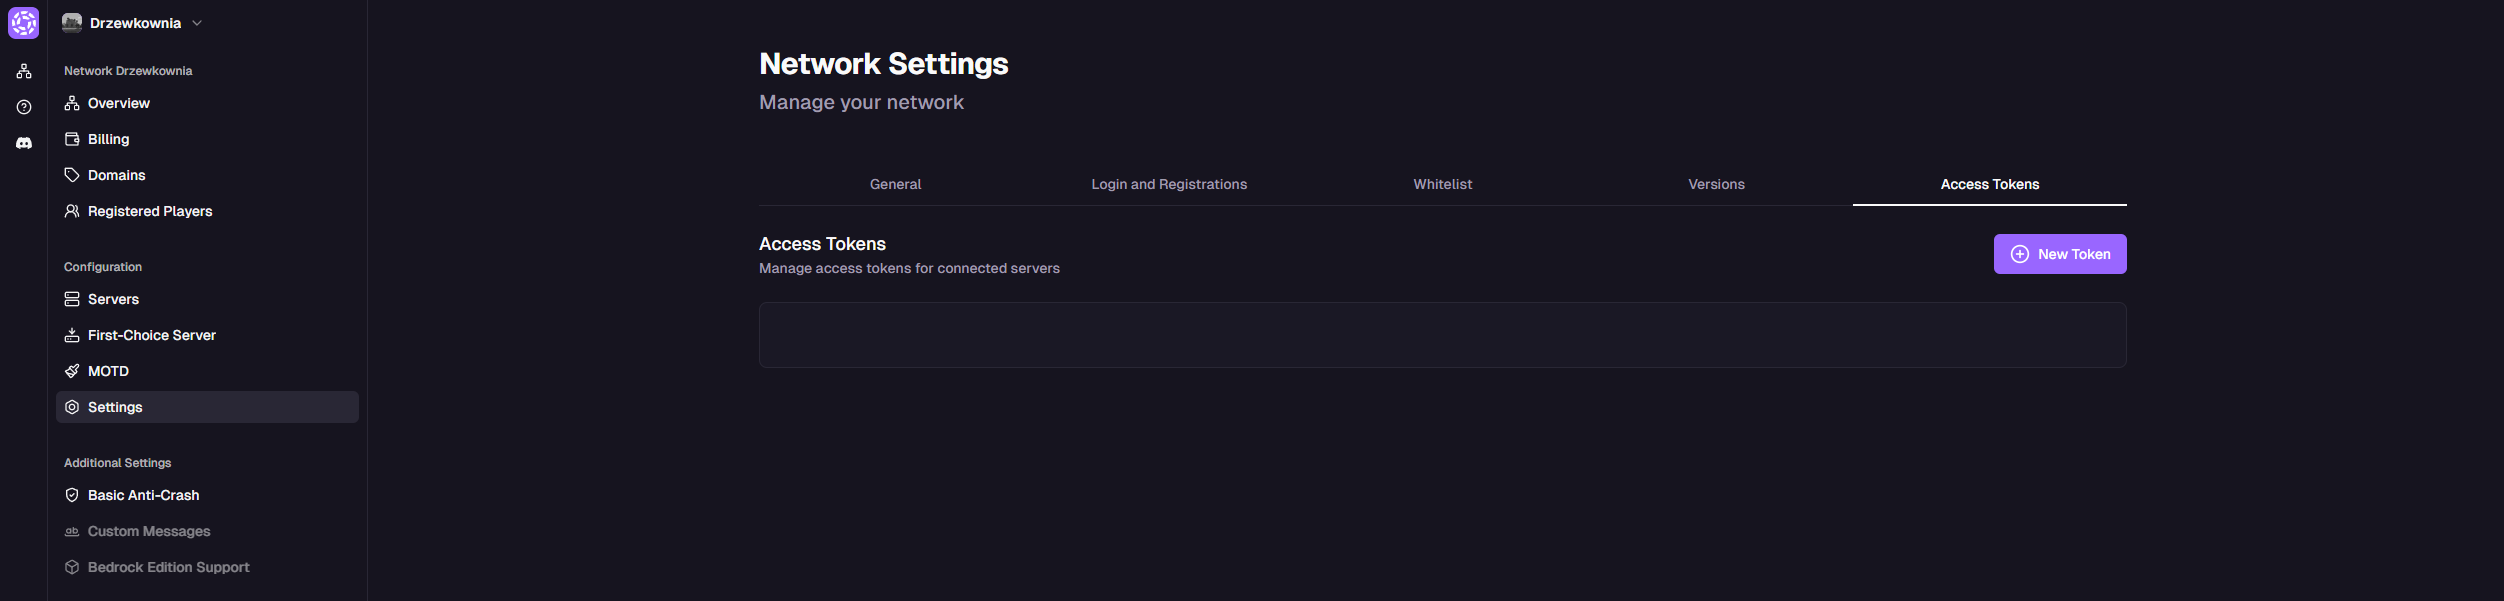Screen dimensions: 2504x601
Task: Select Registered Players in sidebar
Action: pos(149,211)
